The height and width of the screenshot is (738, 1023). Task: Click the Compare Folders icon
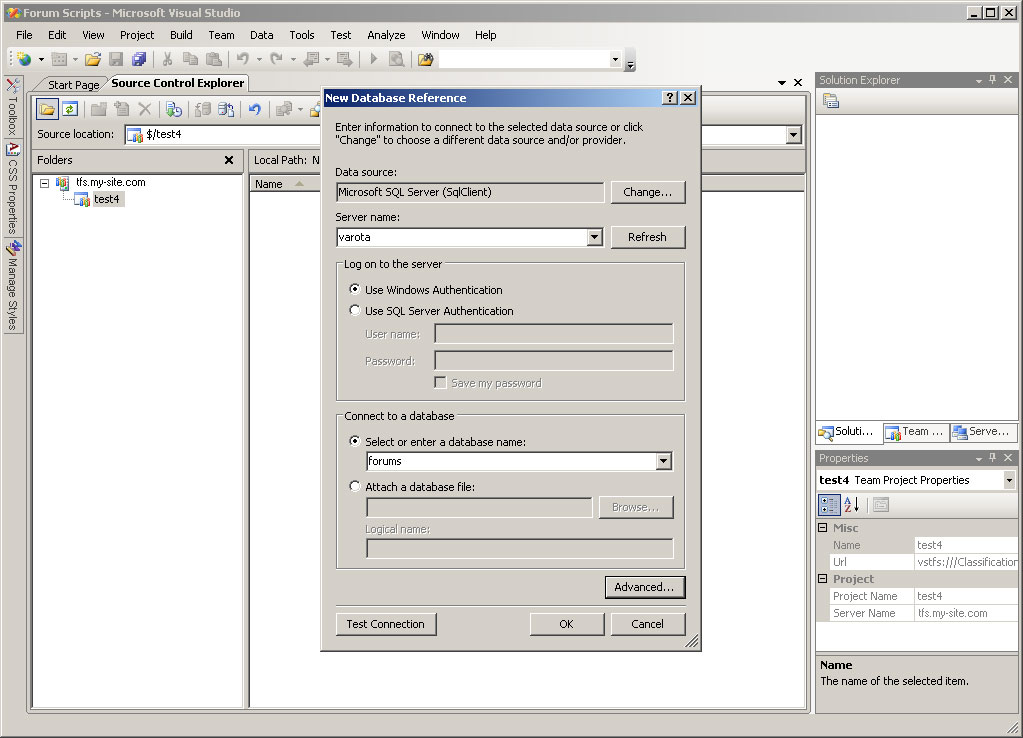[x=284, y=109]
